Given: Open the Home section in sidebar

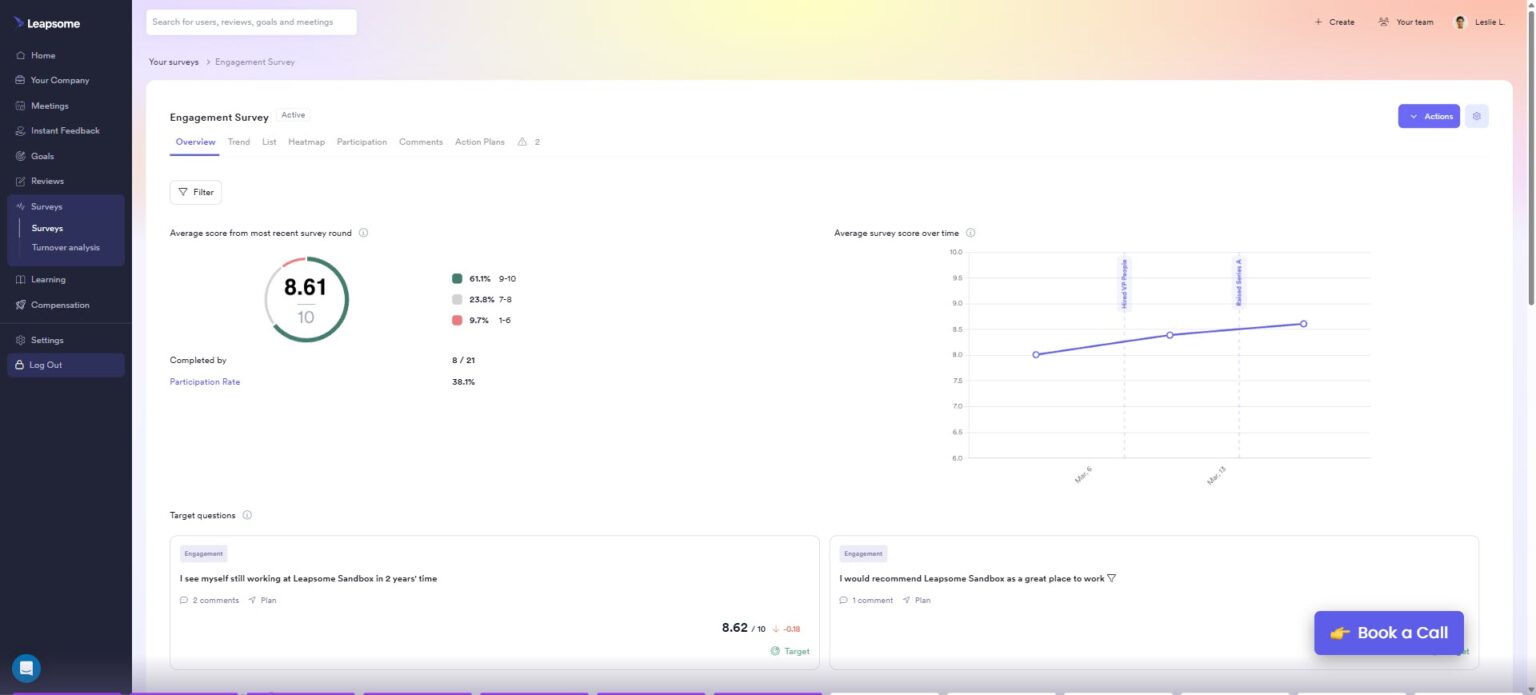Looking at the screenshot, I should coord(41,55).
